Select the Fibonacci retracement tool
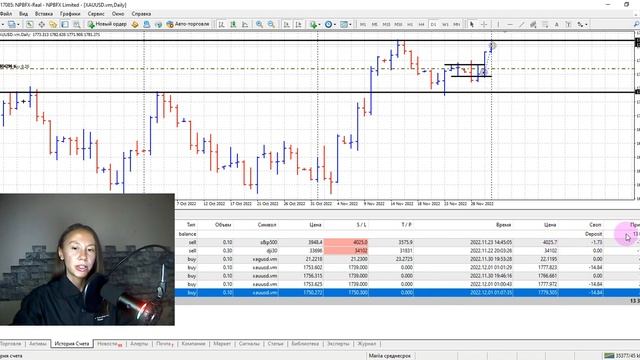 (x=545, y=24)
